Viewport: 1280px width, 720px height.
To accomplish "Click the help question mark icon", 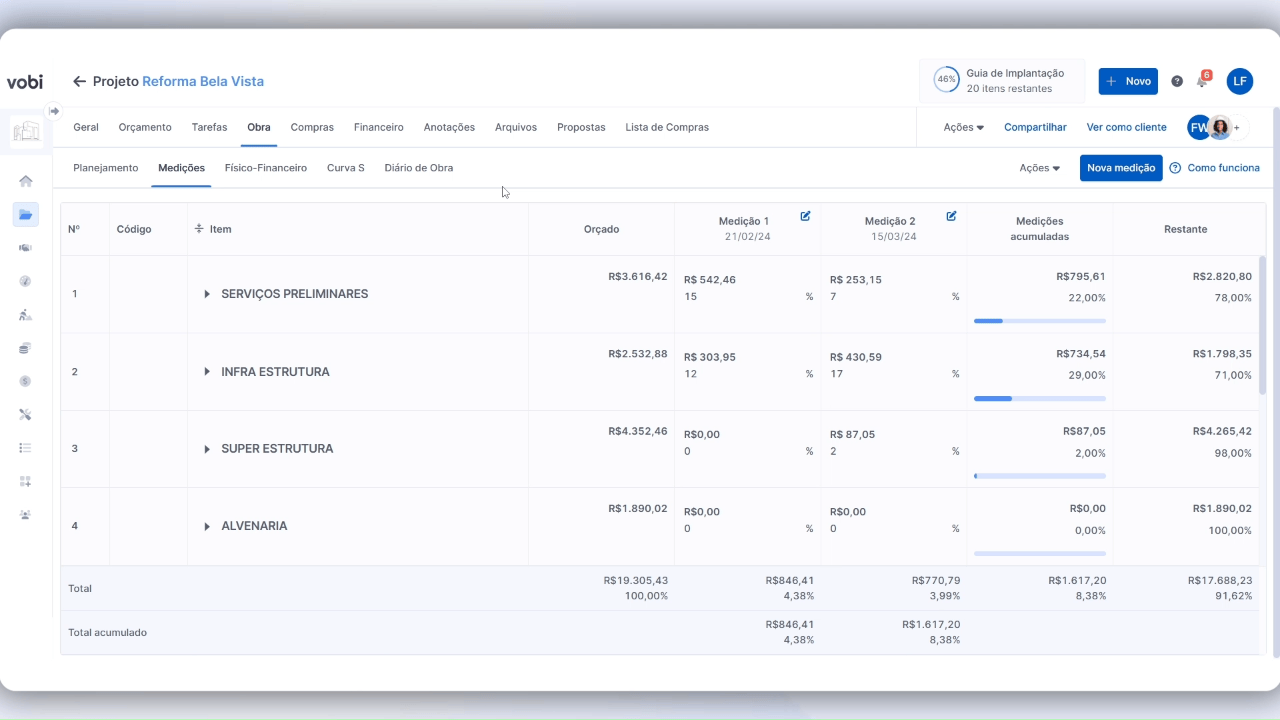I will point(1177,81).
